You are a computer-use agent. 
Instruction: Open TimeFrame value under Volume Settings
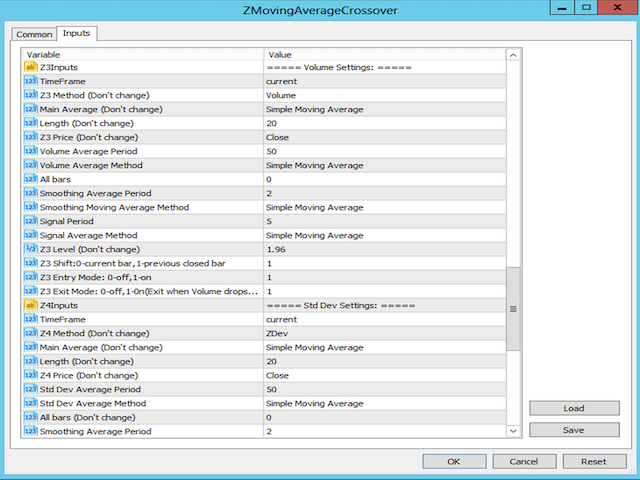[385, 81]
